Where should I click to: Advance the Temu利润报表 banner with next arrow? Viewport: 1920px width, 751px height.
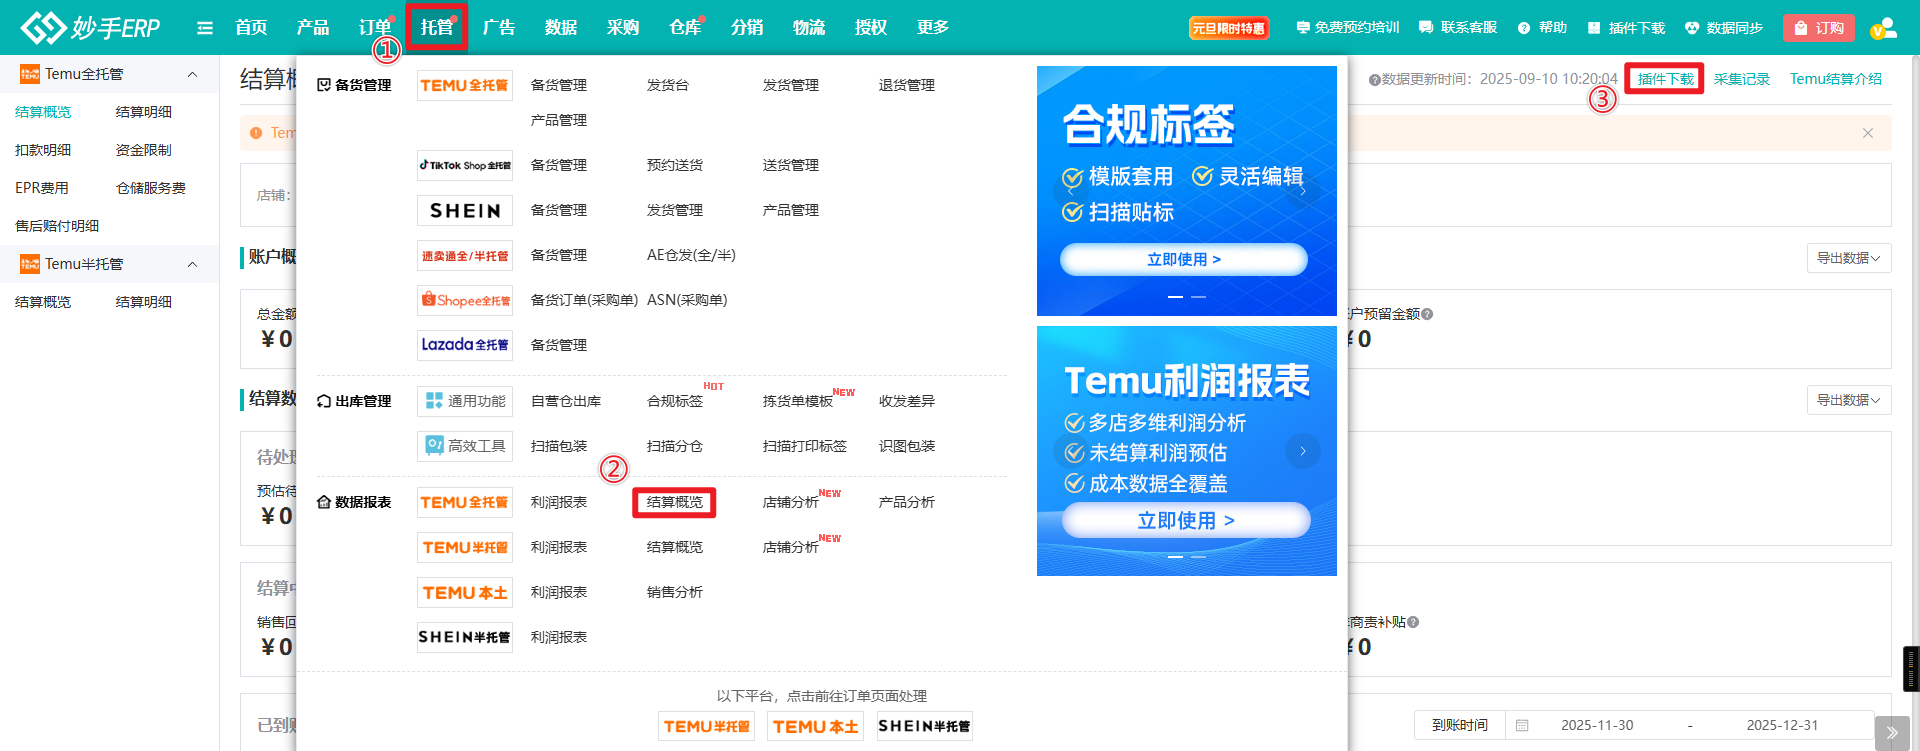pyautogui.click(x=1302, y=451)
